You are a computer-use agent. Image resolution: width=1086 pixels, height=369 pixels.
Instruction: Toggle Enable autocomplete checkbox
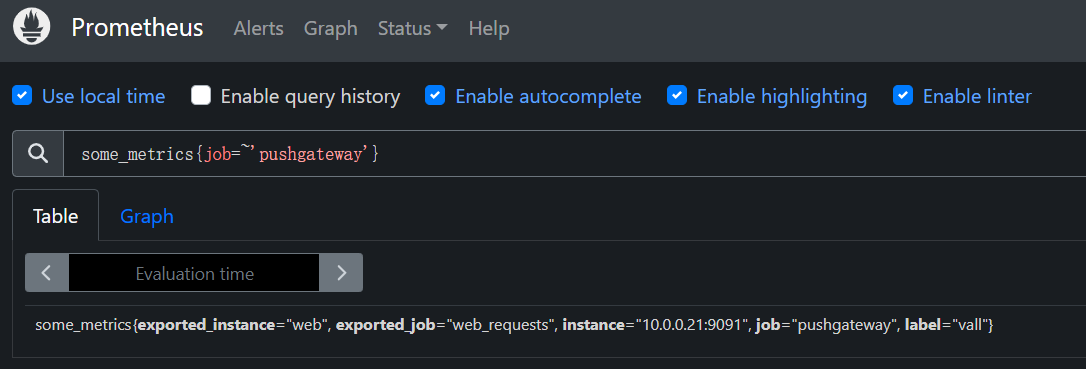pyautogui.click(x=435, y=96)
